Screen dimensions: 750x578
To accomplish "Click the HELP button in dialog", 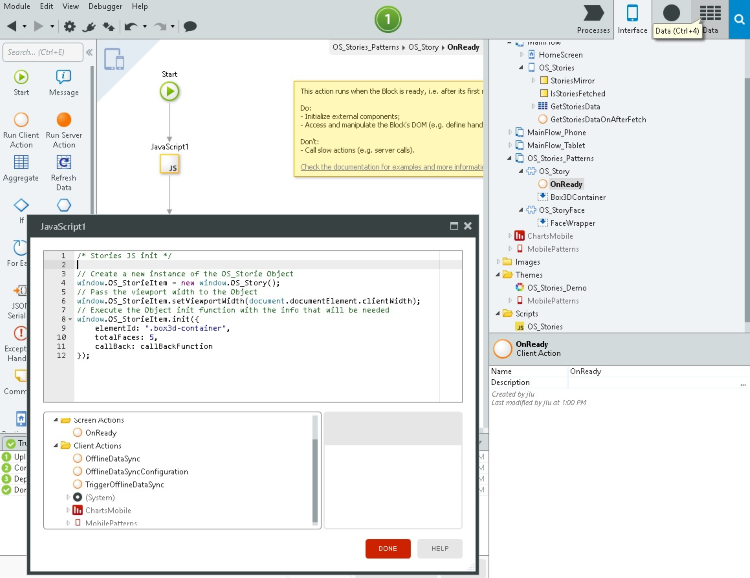I will point(439,548).
